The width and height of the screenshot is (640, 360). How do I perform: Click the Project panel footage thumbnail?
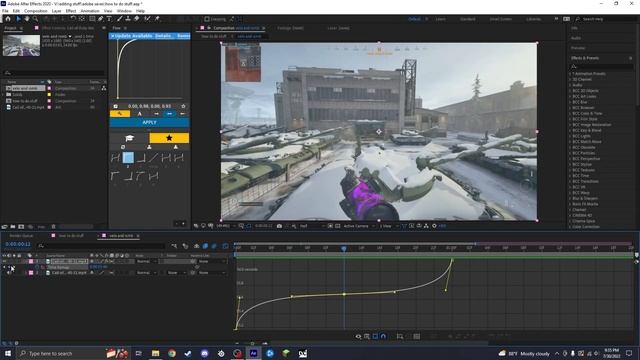tap(21, 45)
